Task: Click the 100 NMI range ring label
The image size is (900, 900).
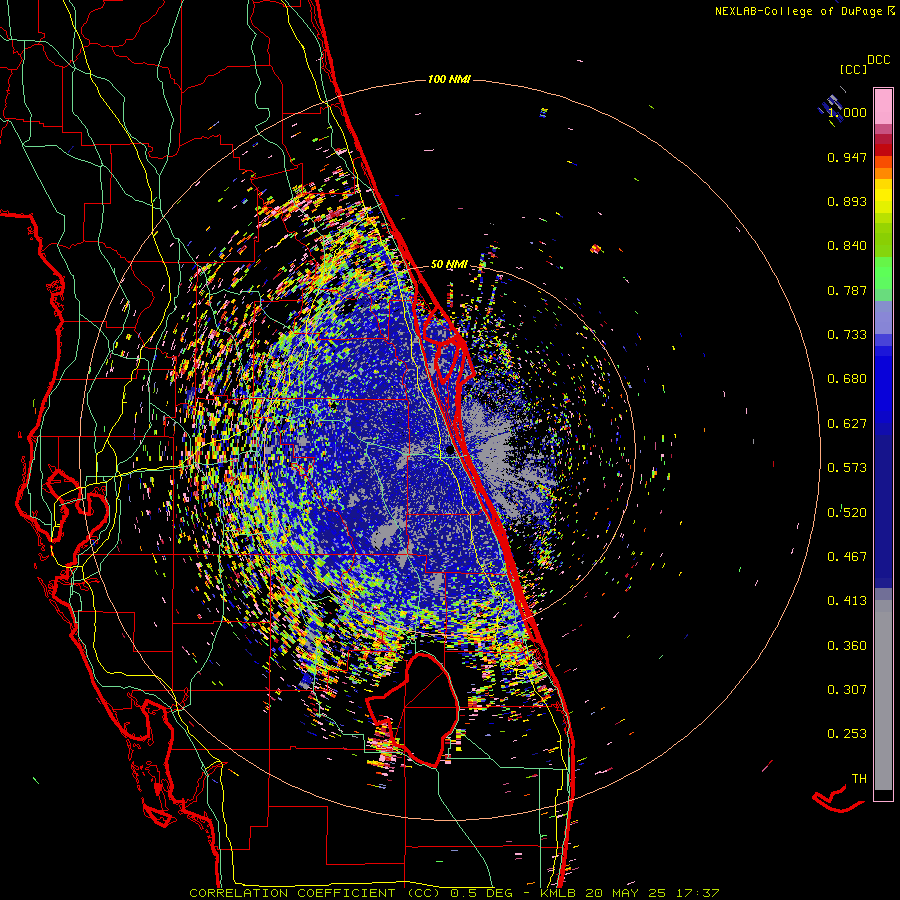Action: pyautogui.click(x=449, y=79)
